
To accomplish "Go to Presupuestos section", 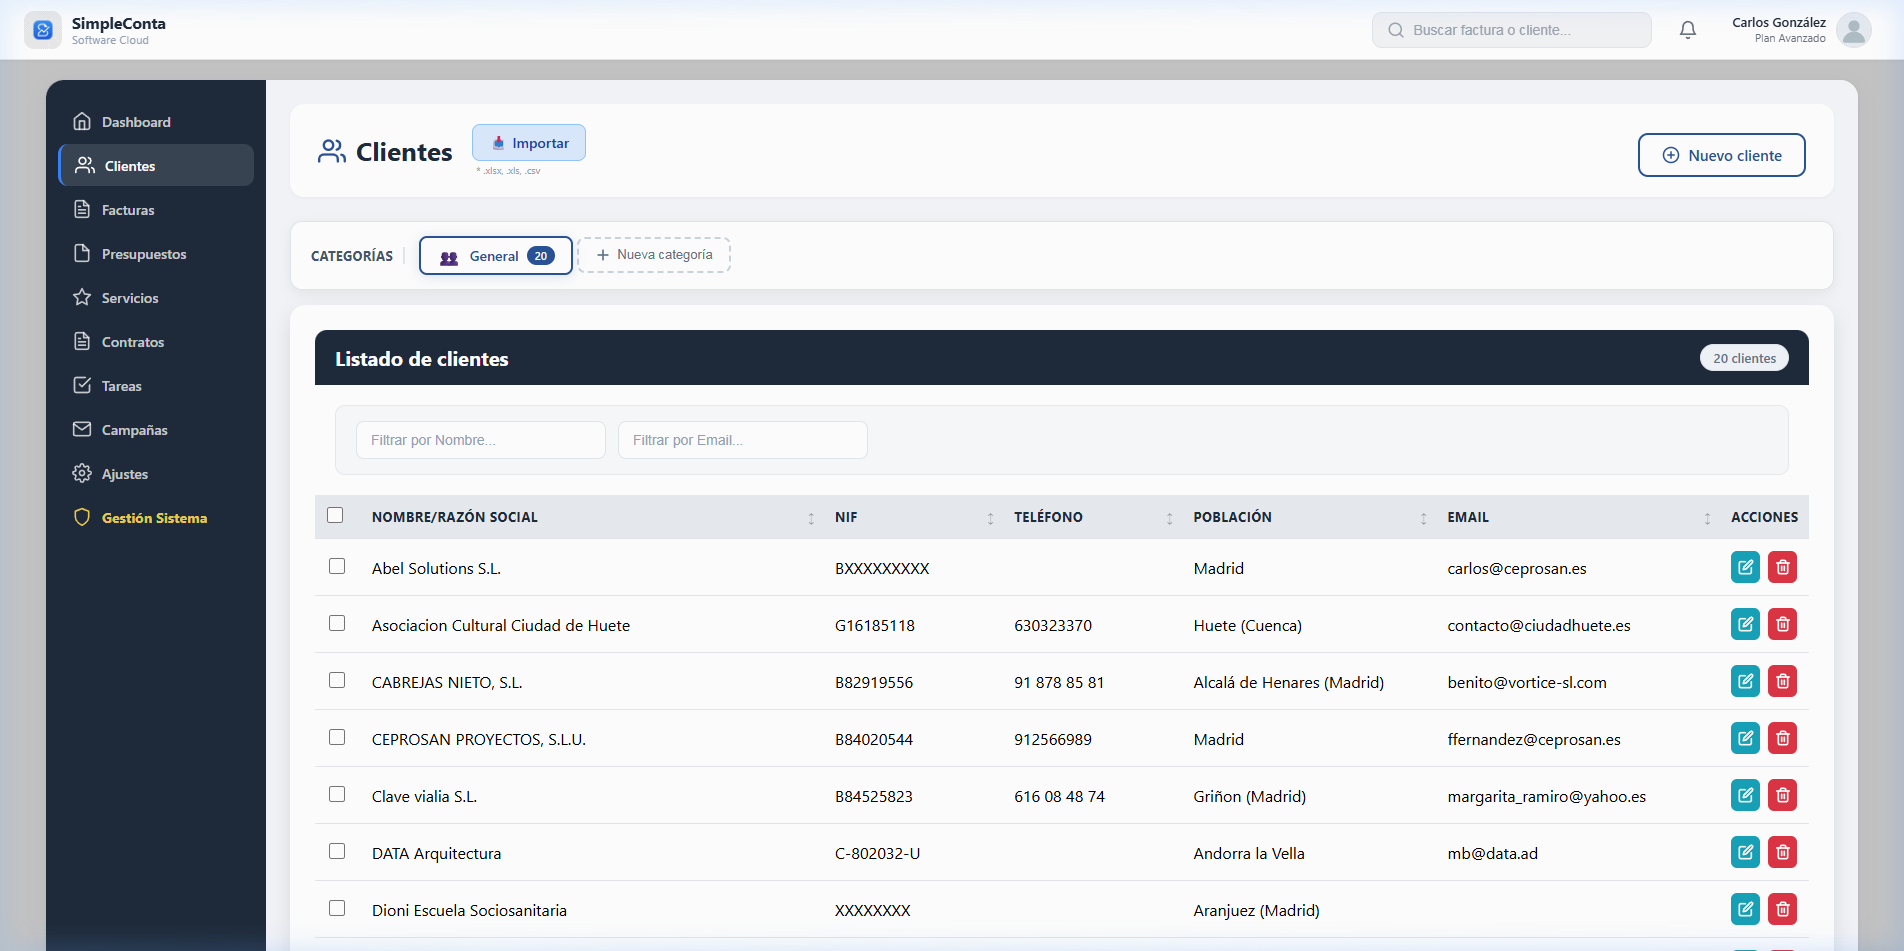I will (x=143, y=254).
